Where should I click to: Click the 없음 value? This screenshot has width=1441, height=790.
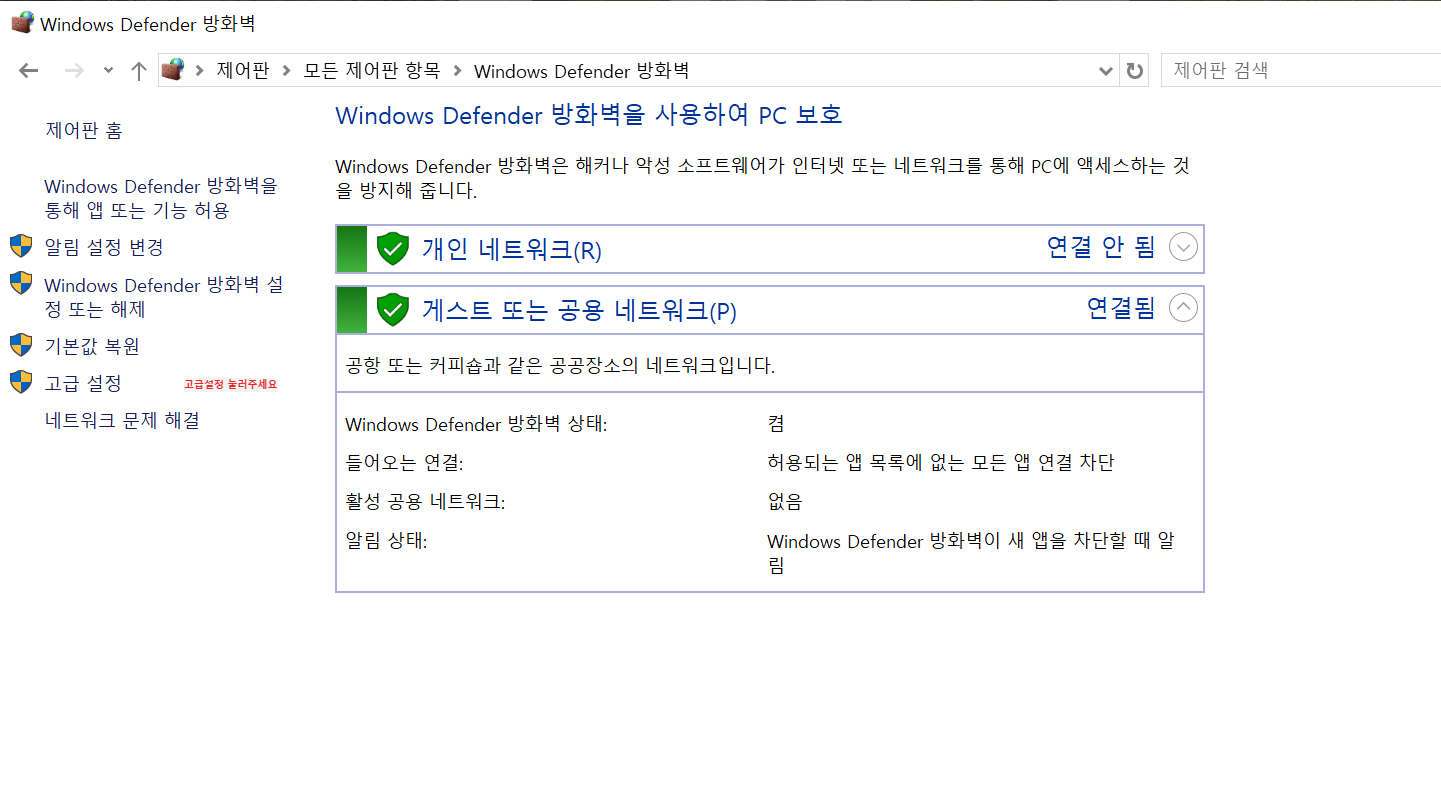pyautogui.click(x=785, y=502)
